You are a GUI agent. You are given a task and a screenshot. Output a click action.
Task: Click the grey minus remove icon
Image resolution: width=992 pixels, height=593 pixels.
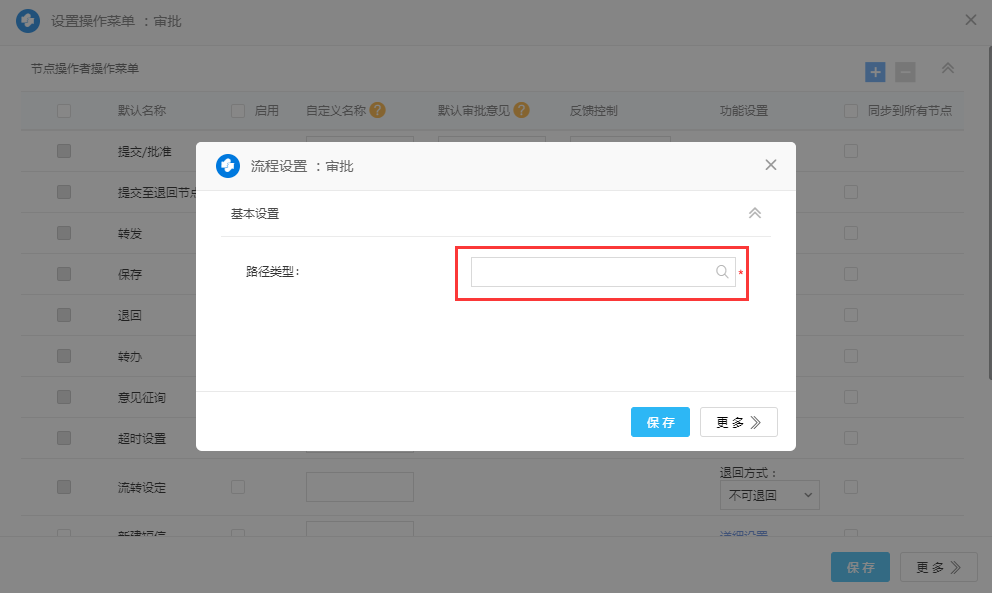[x=904, y=72]
